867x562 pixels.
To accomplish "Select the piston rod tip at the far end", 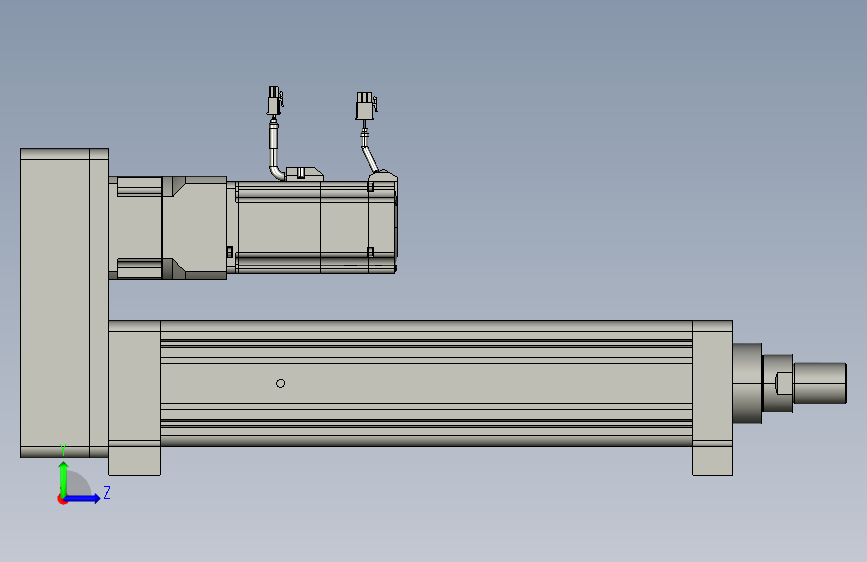I will tap(820, 383).
